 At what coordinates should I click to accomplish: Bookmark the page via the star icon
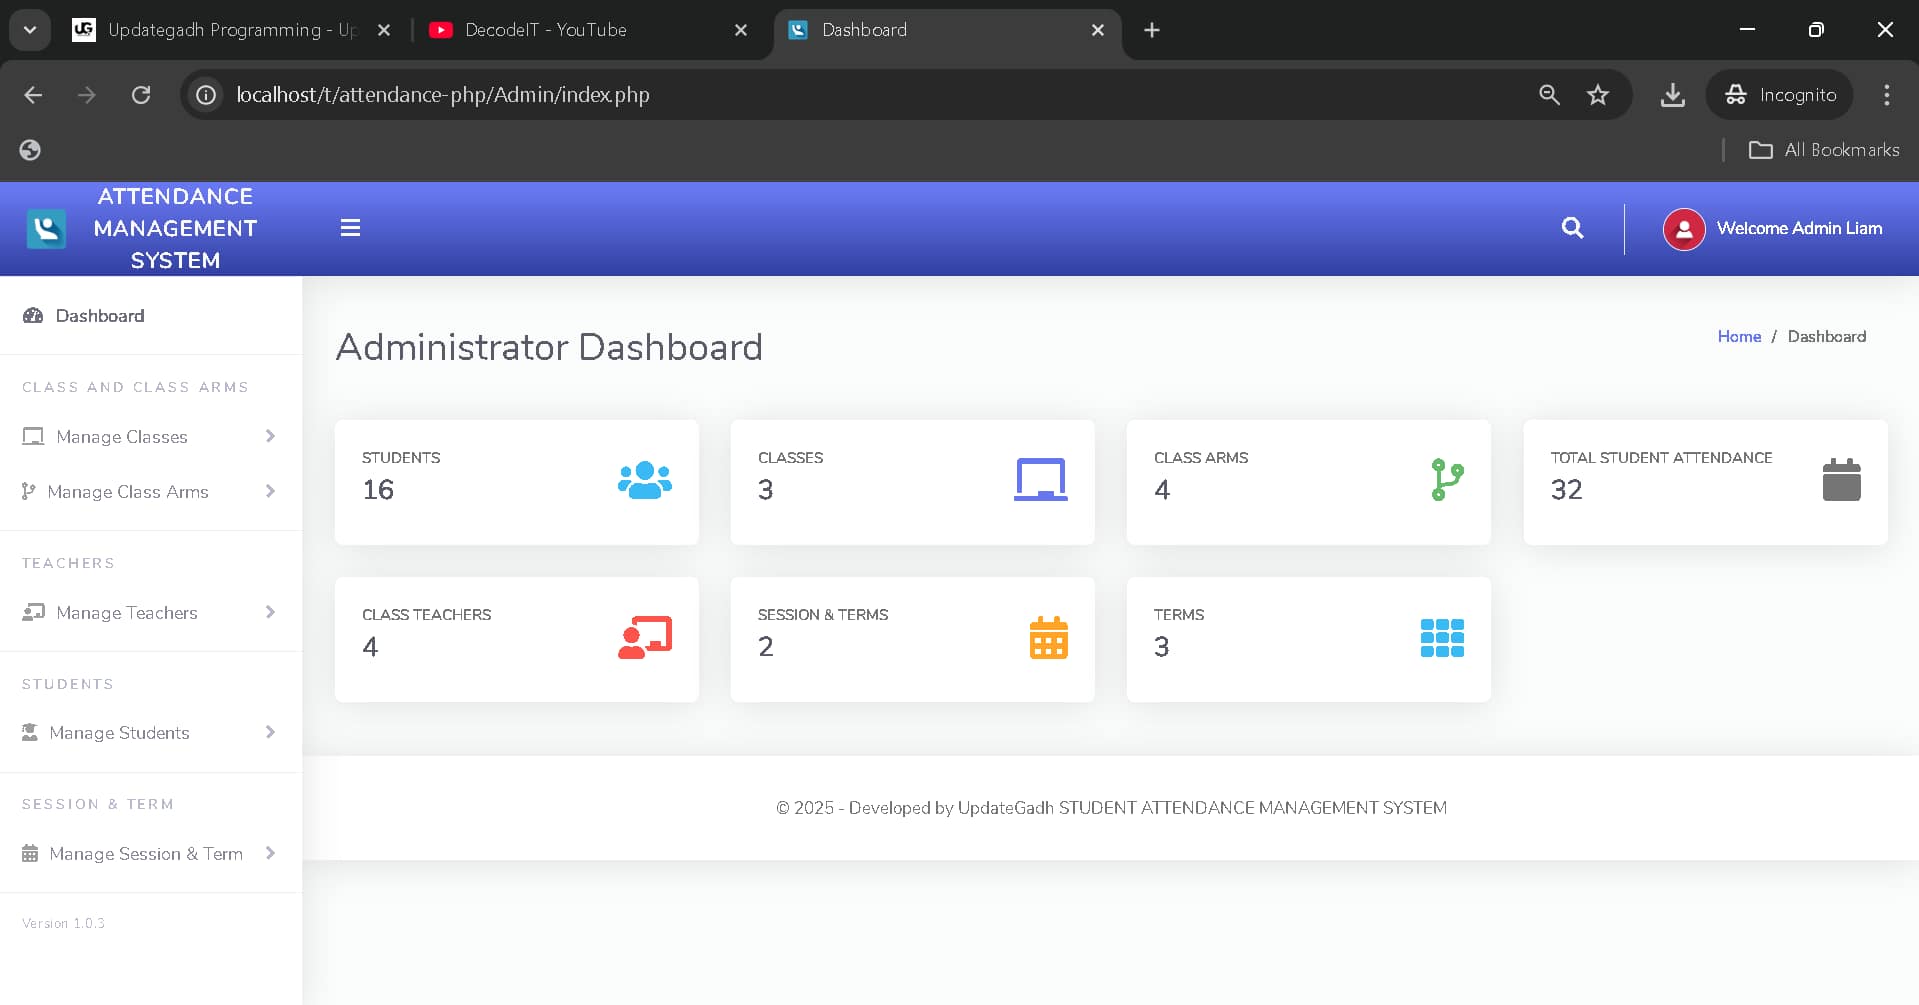[1597, 95]
